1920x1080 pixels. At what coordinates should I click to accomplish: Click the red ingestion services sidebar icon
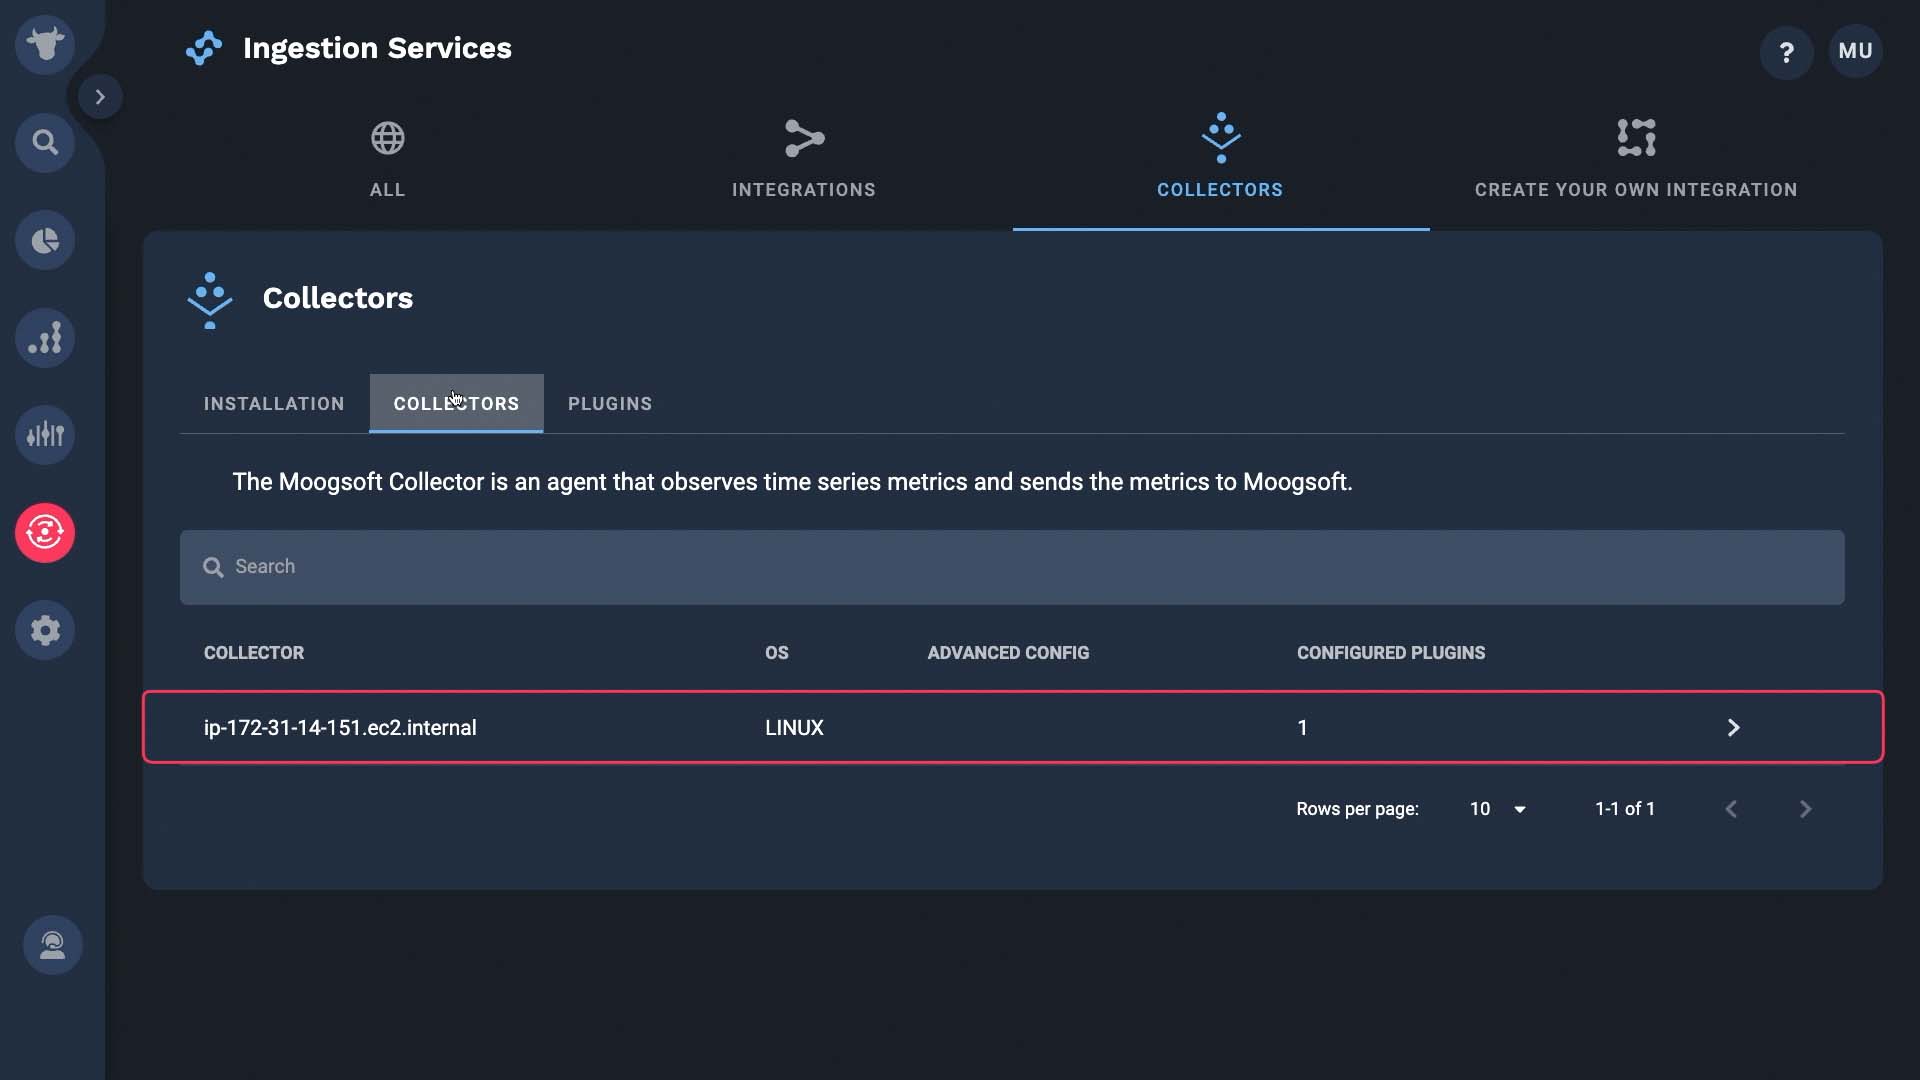(45, 533)
